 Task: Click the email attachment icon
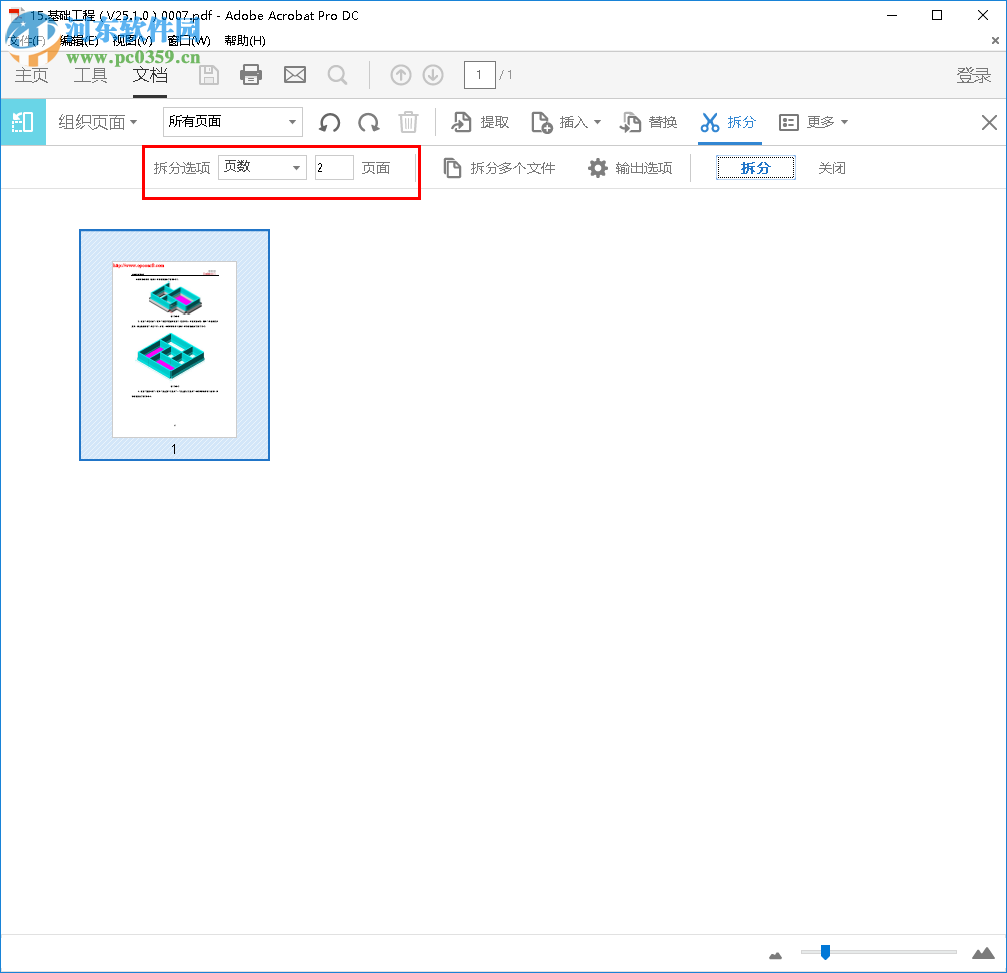294,74
